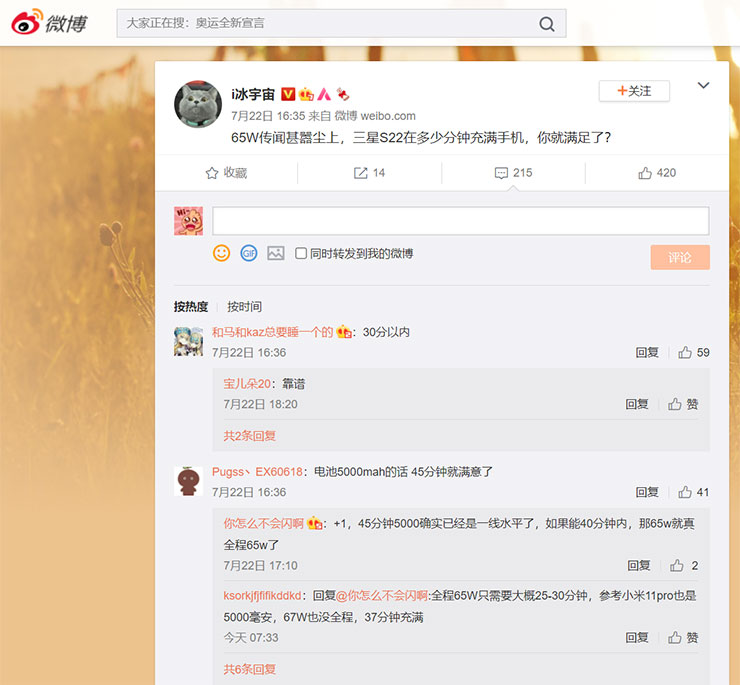Reply to 宝儿朵20's 靠谱 comment
This screenshot has width=740, height=685.
637,404
